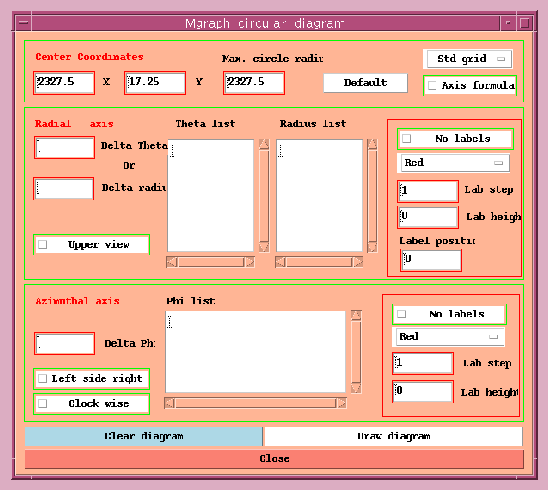The height and width of the screenshot is (490, 548).
Task: Click the radial Lab height field
Action: tap(428, 217)
